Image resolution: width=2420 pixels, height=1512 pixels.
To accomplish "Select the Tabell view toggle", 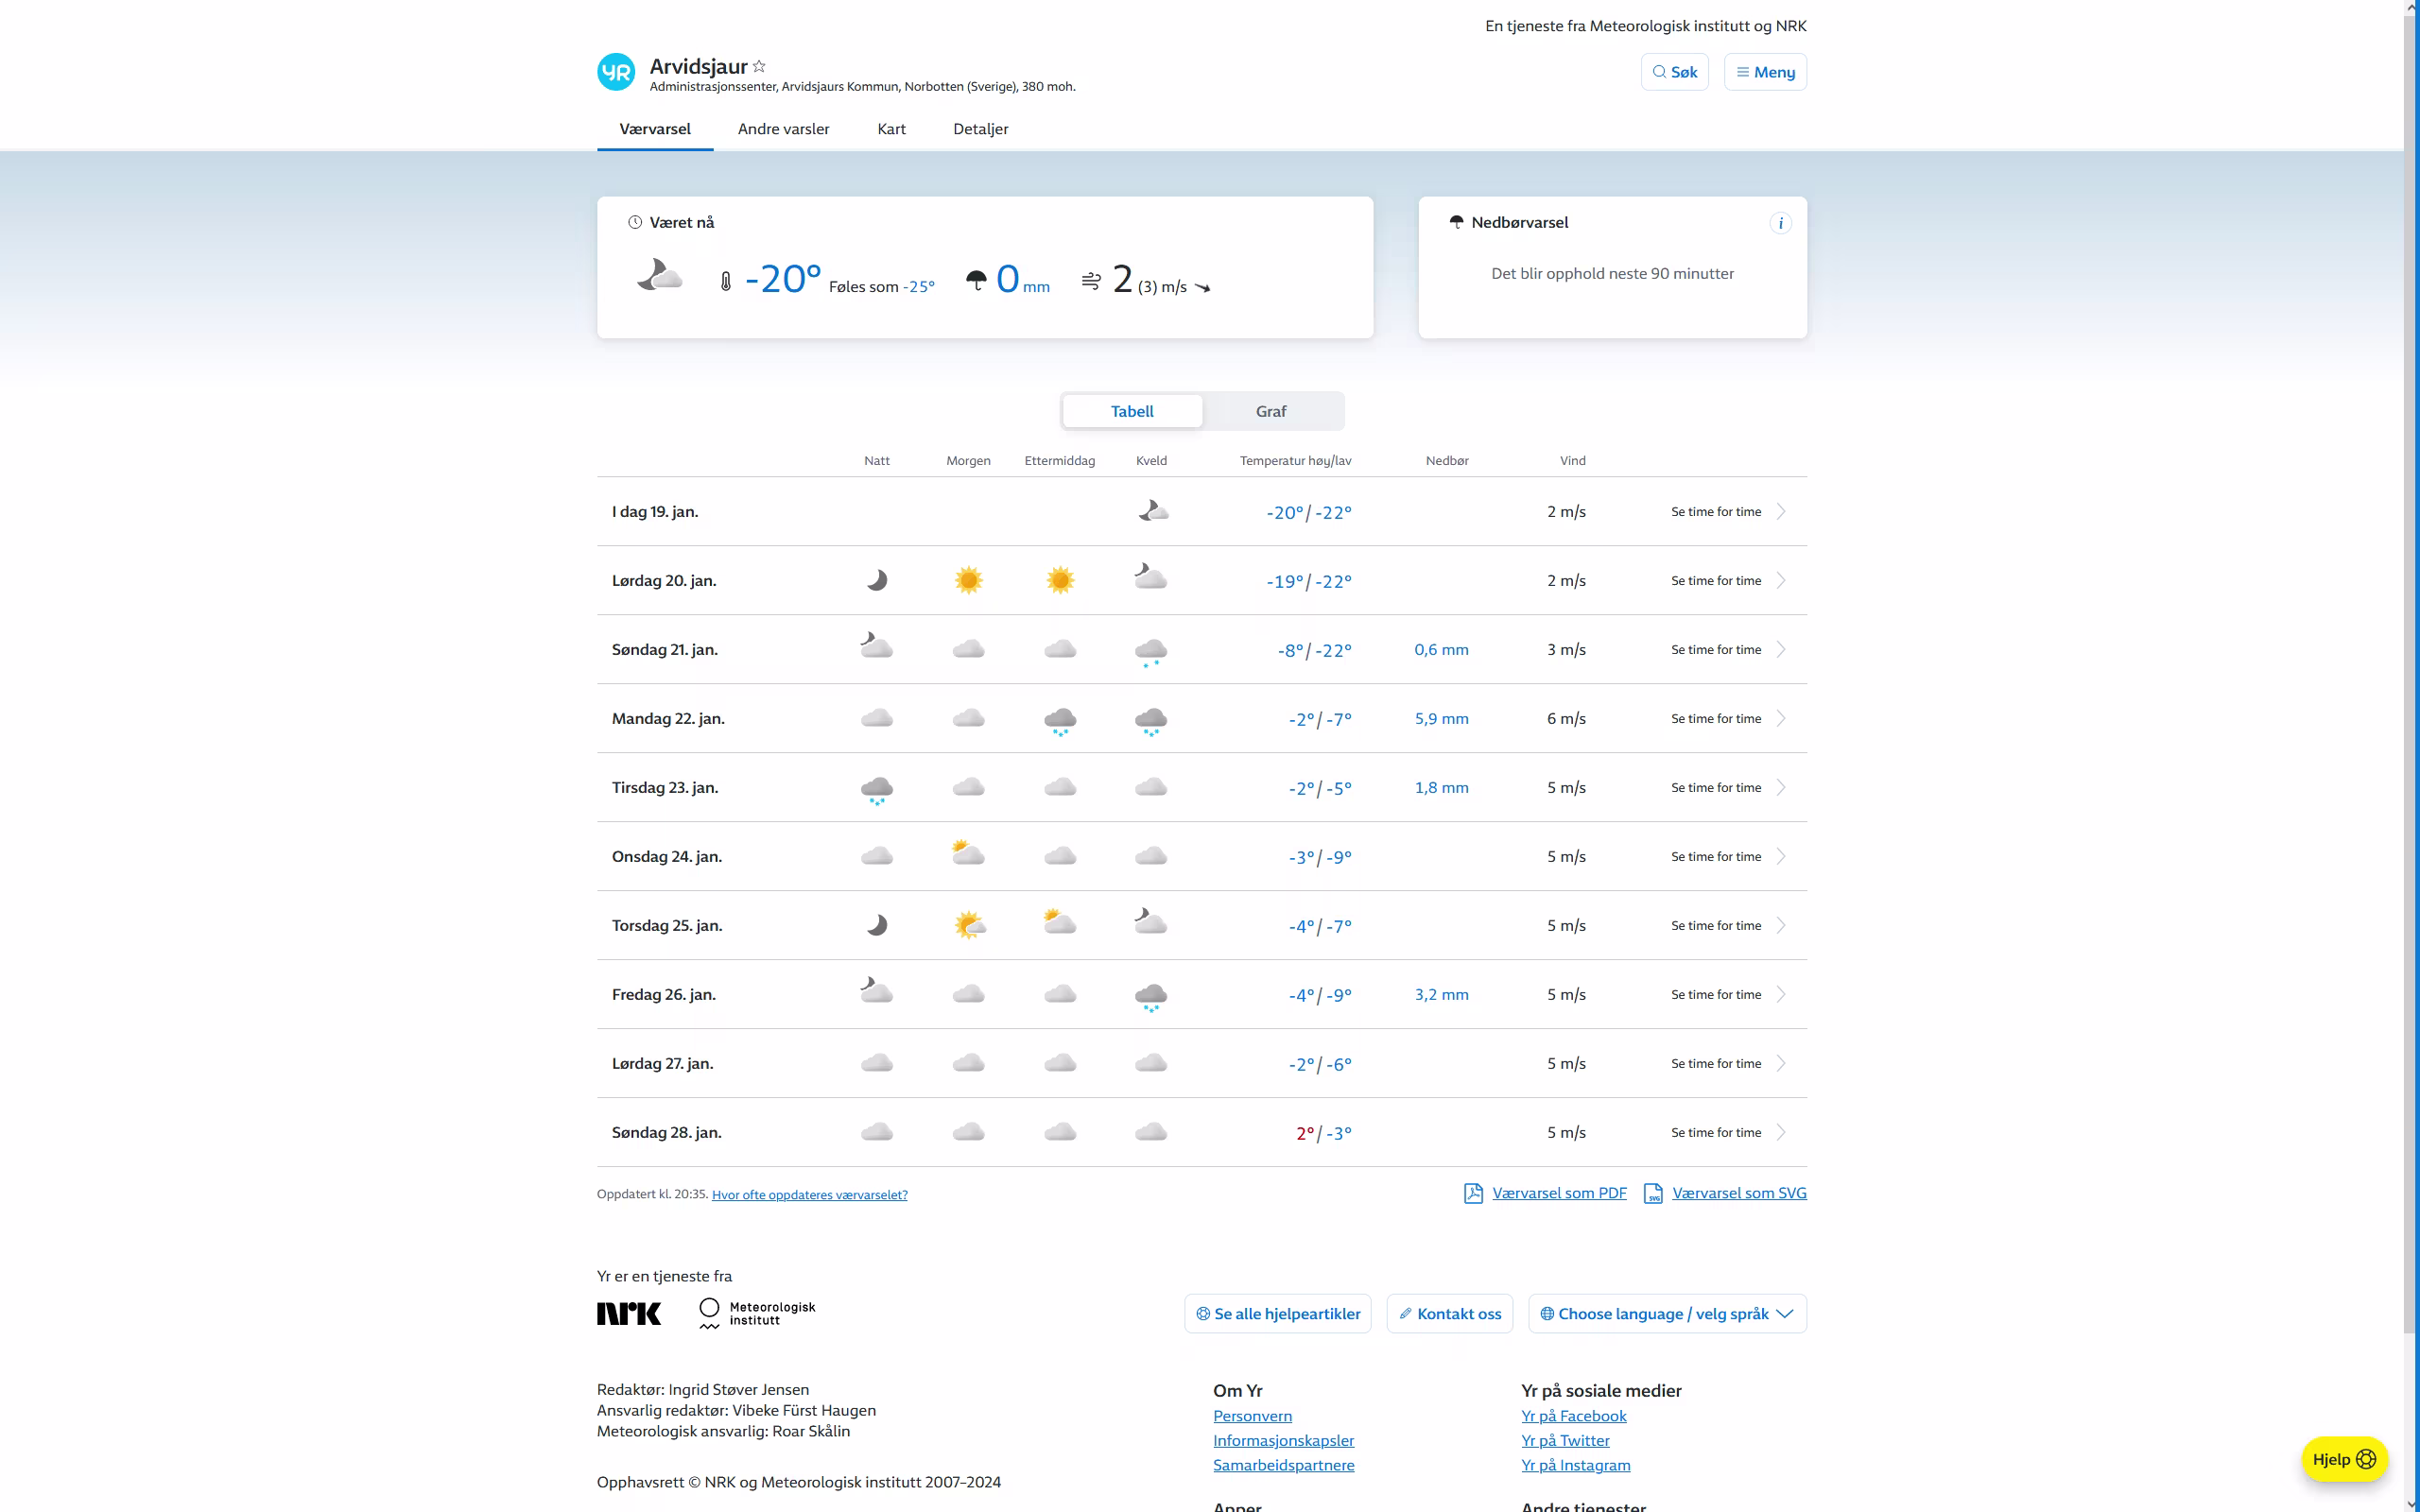I will (1132, 411).
